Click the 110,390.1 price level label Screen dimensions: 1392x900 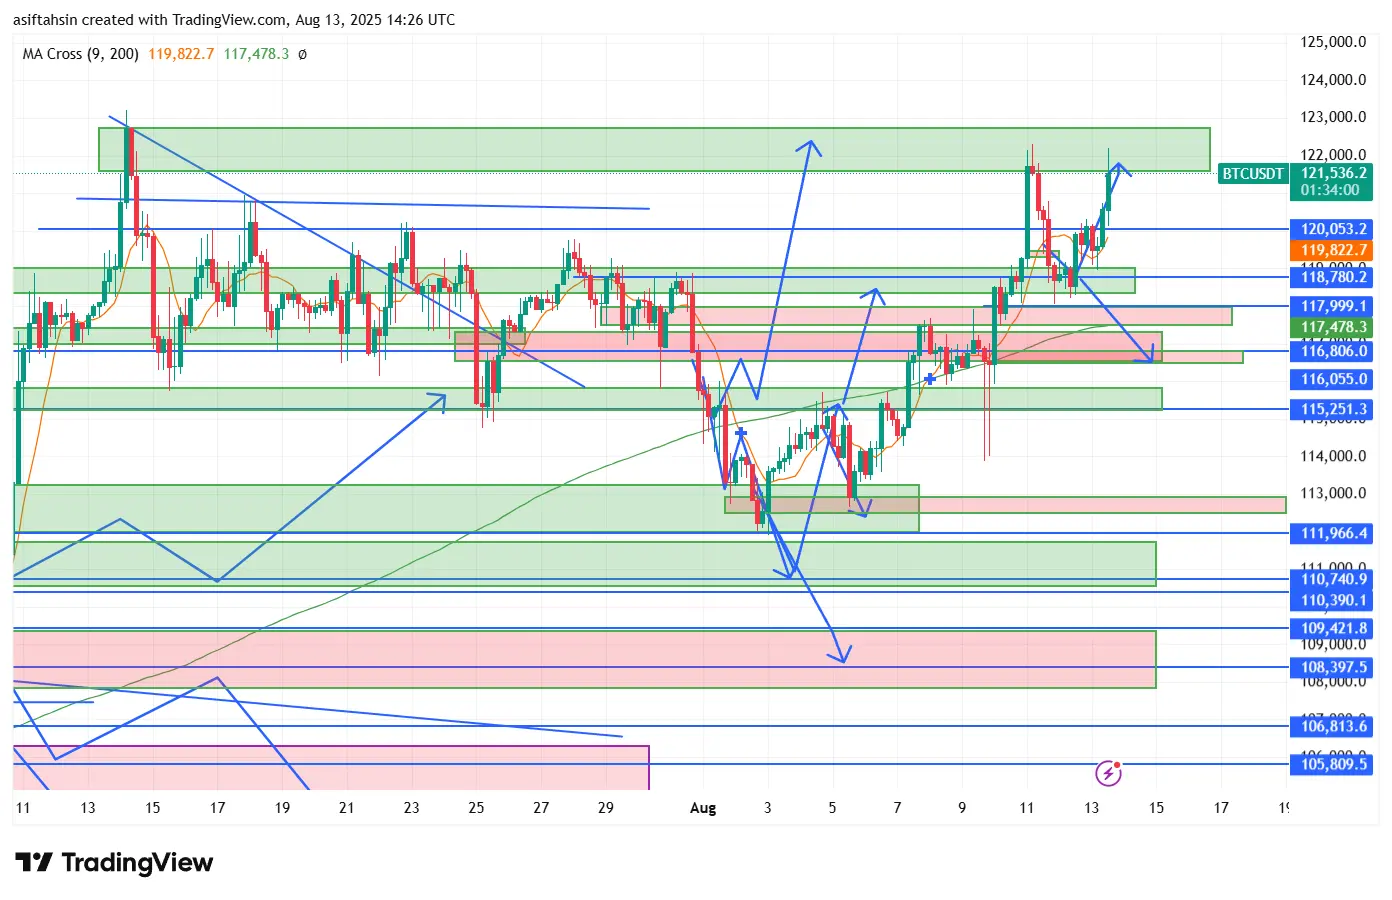(1333, 600)
